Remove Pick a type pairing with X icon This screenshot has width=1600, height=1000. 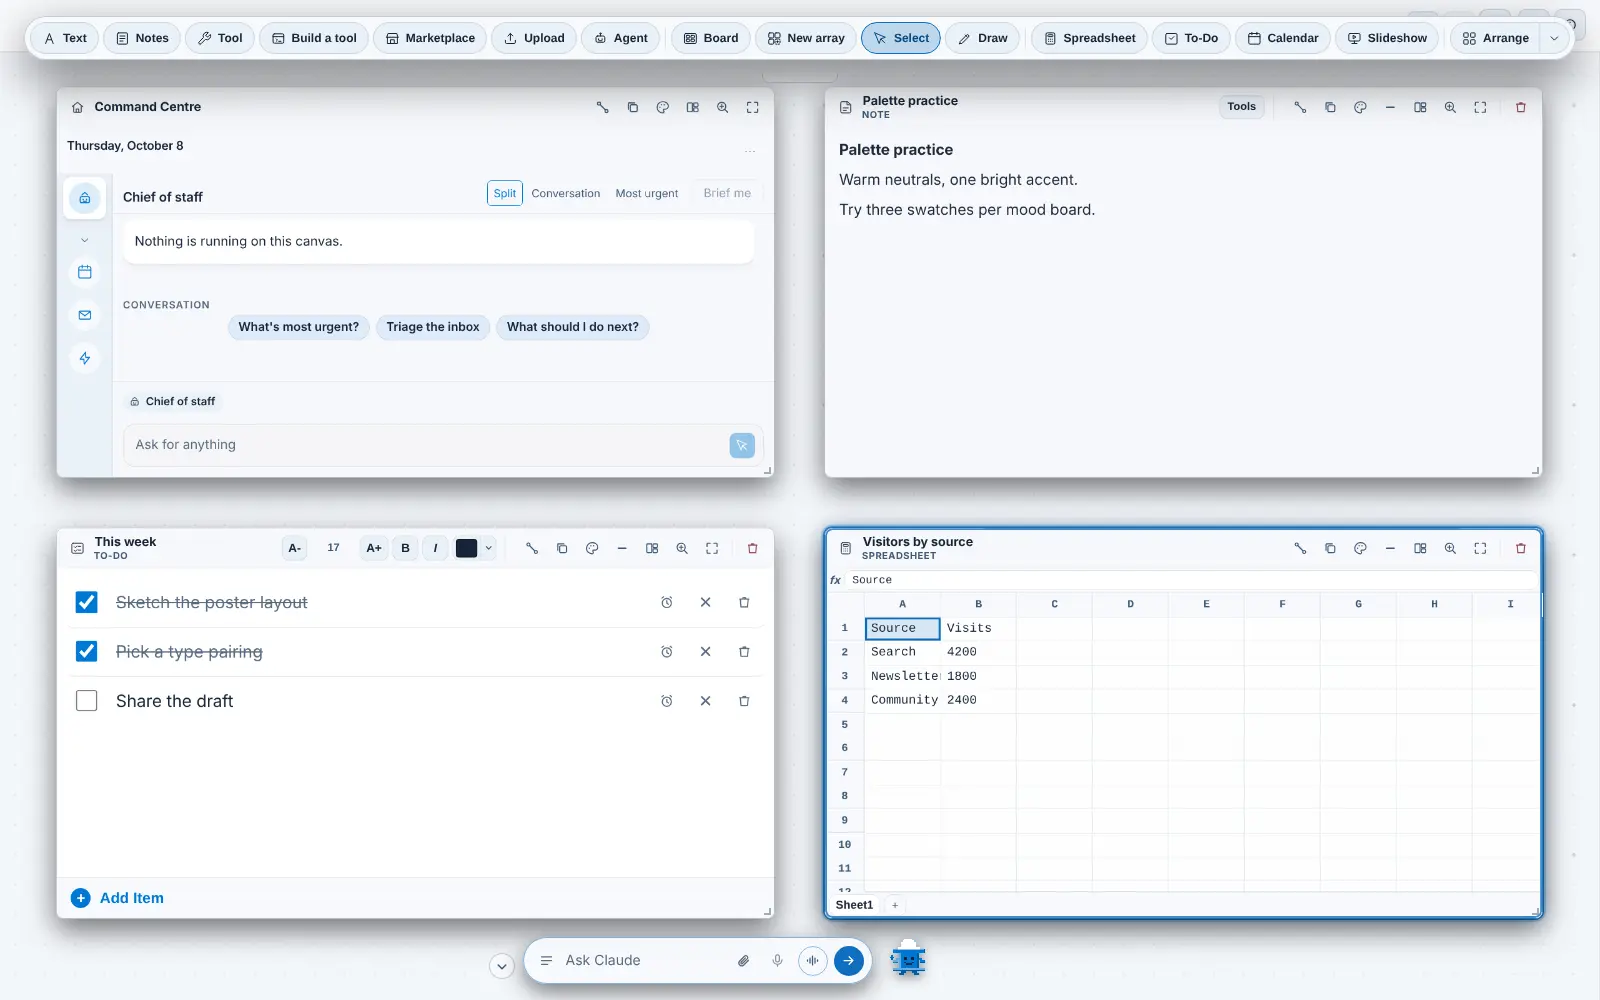(705, 652)
